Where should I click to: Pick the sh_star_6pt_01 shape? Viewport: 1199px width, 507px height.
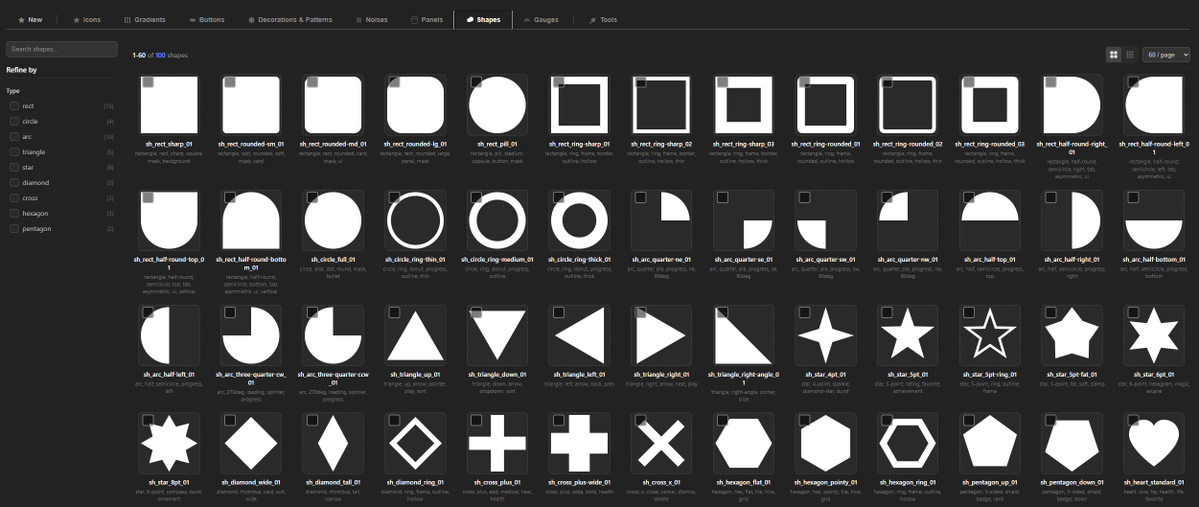pyautogui.click(x=1154, y=335)
